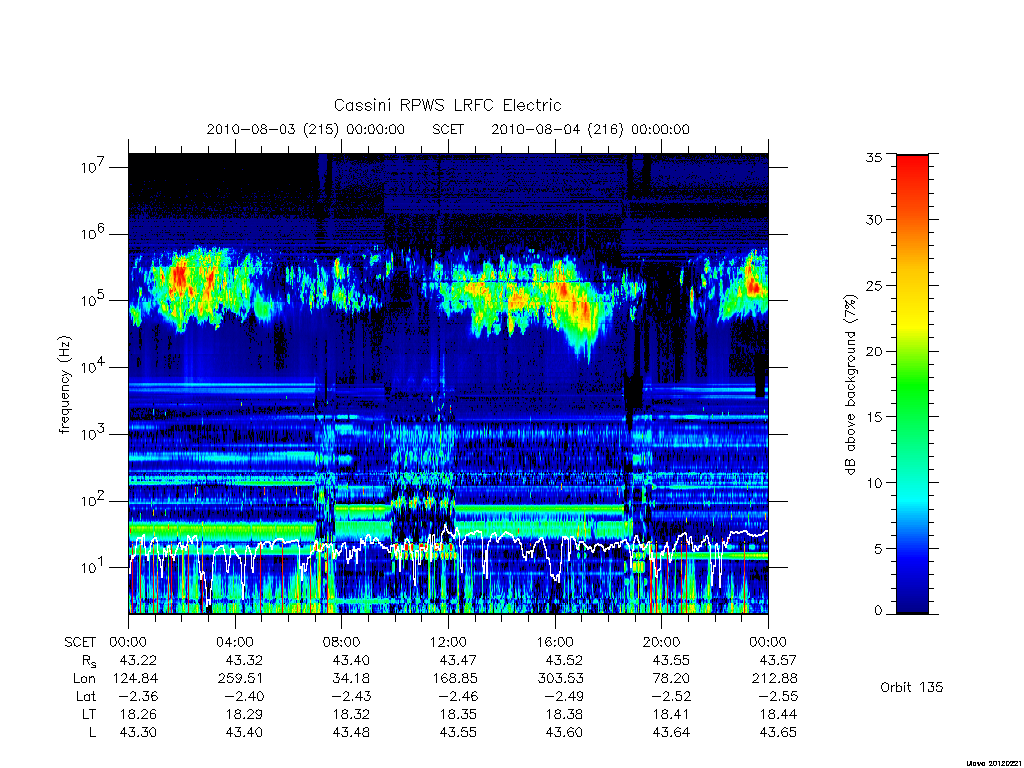Click the plot title Cassini RPWS LRFC Electric
This screenshot has width=1024, height=768.
coord(447,105)
